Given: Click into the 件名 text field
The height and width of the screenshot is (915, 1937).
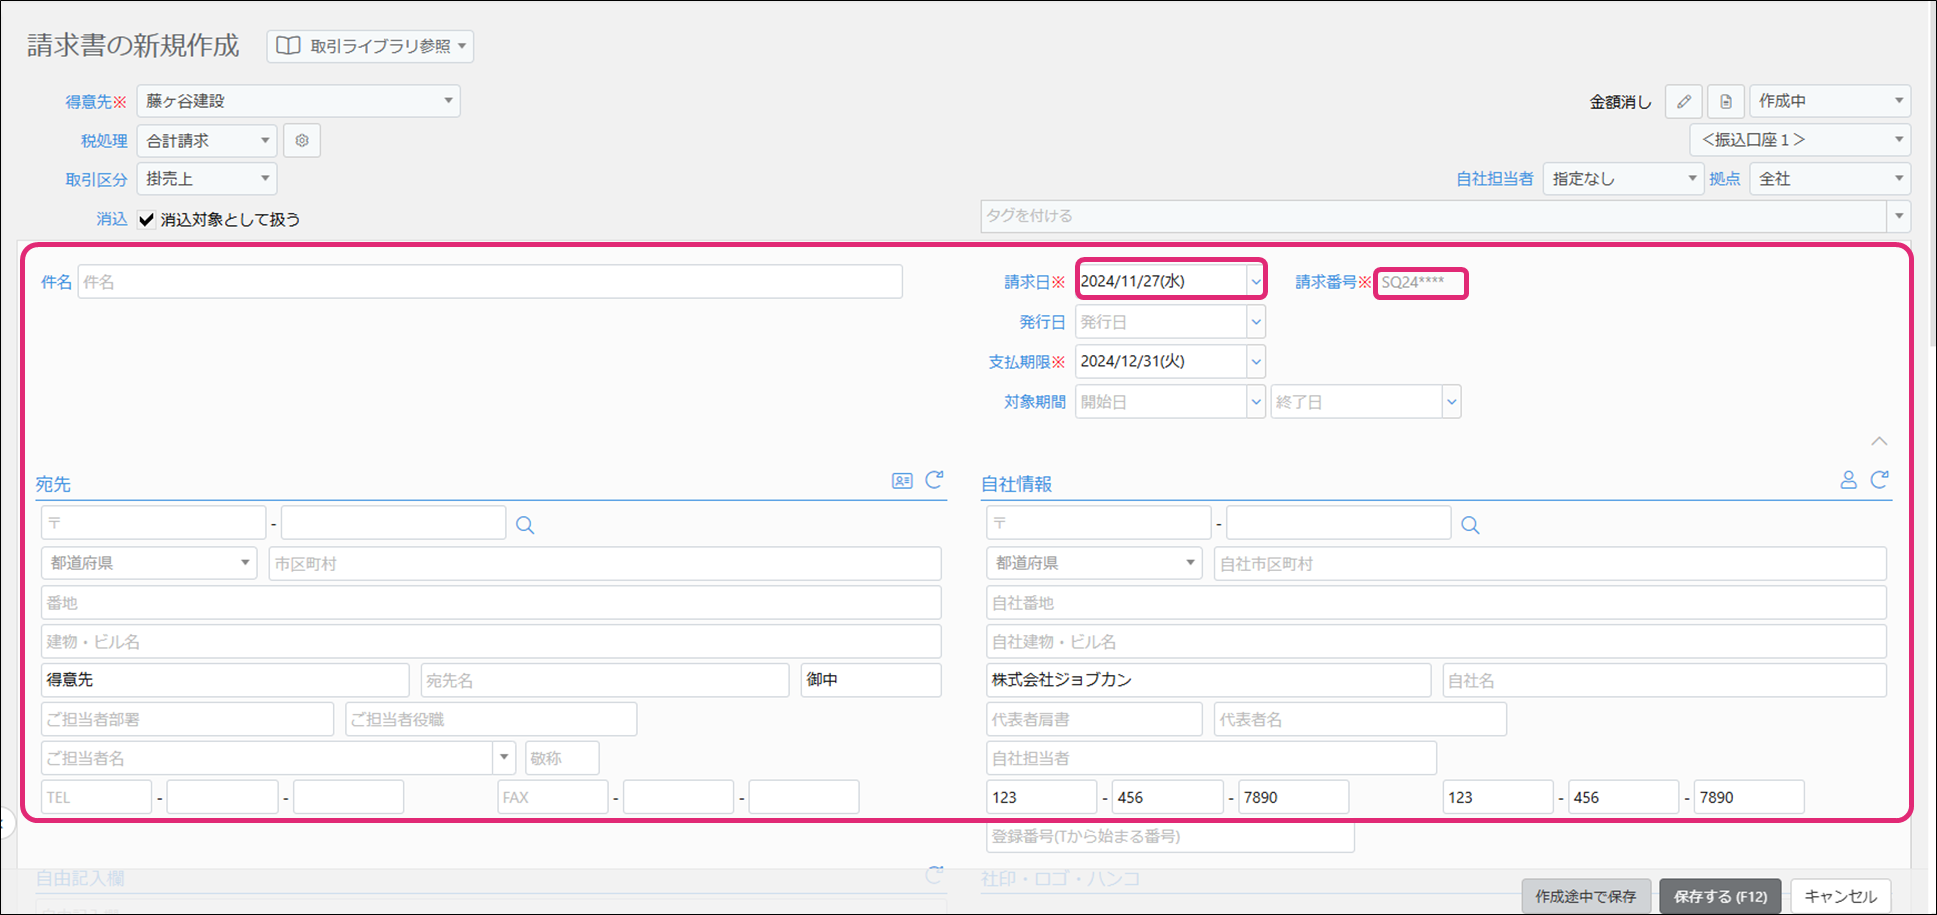Looking at the screenshot, I should [x=490, y=282].
